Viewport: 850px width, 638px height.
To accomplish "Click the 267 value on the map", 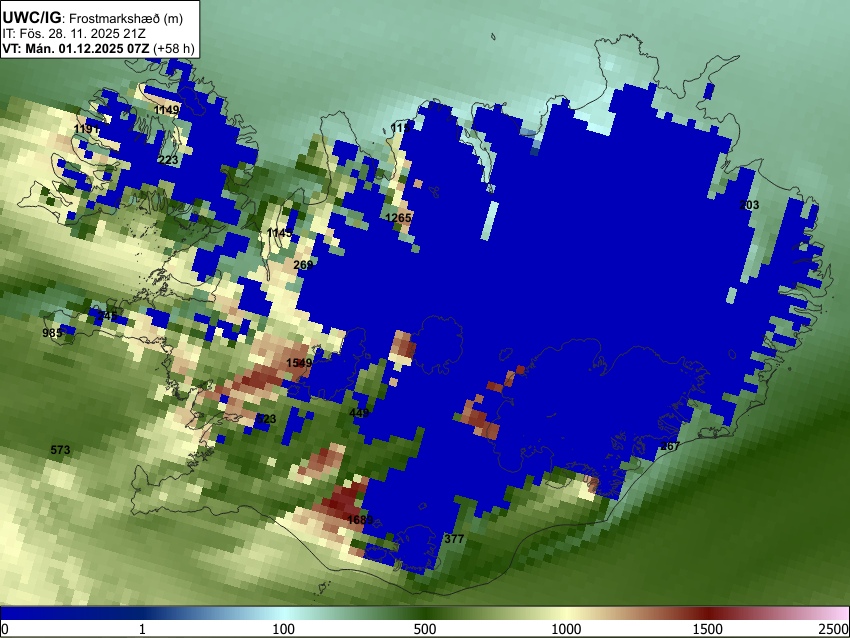I will coord(670,447).
